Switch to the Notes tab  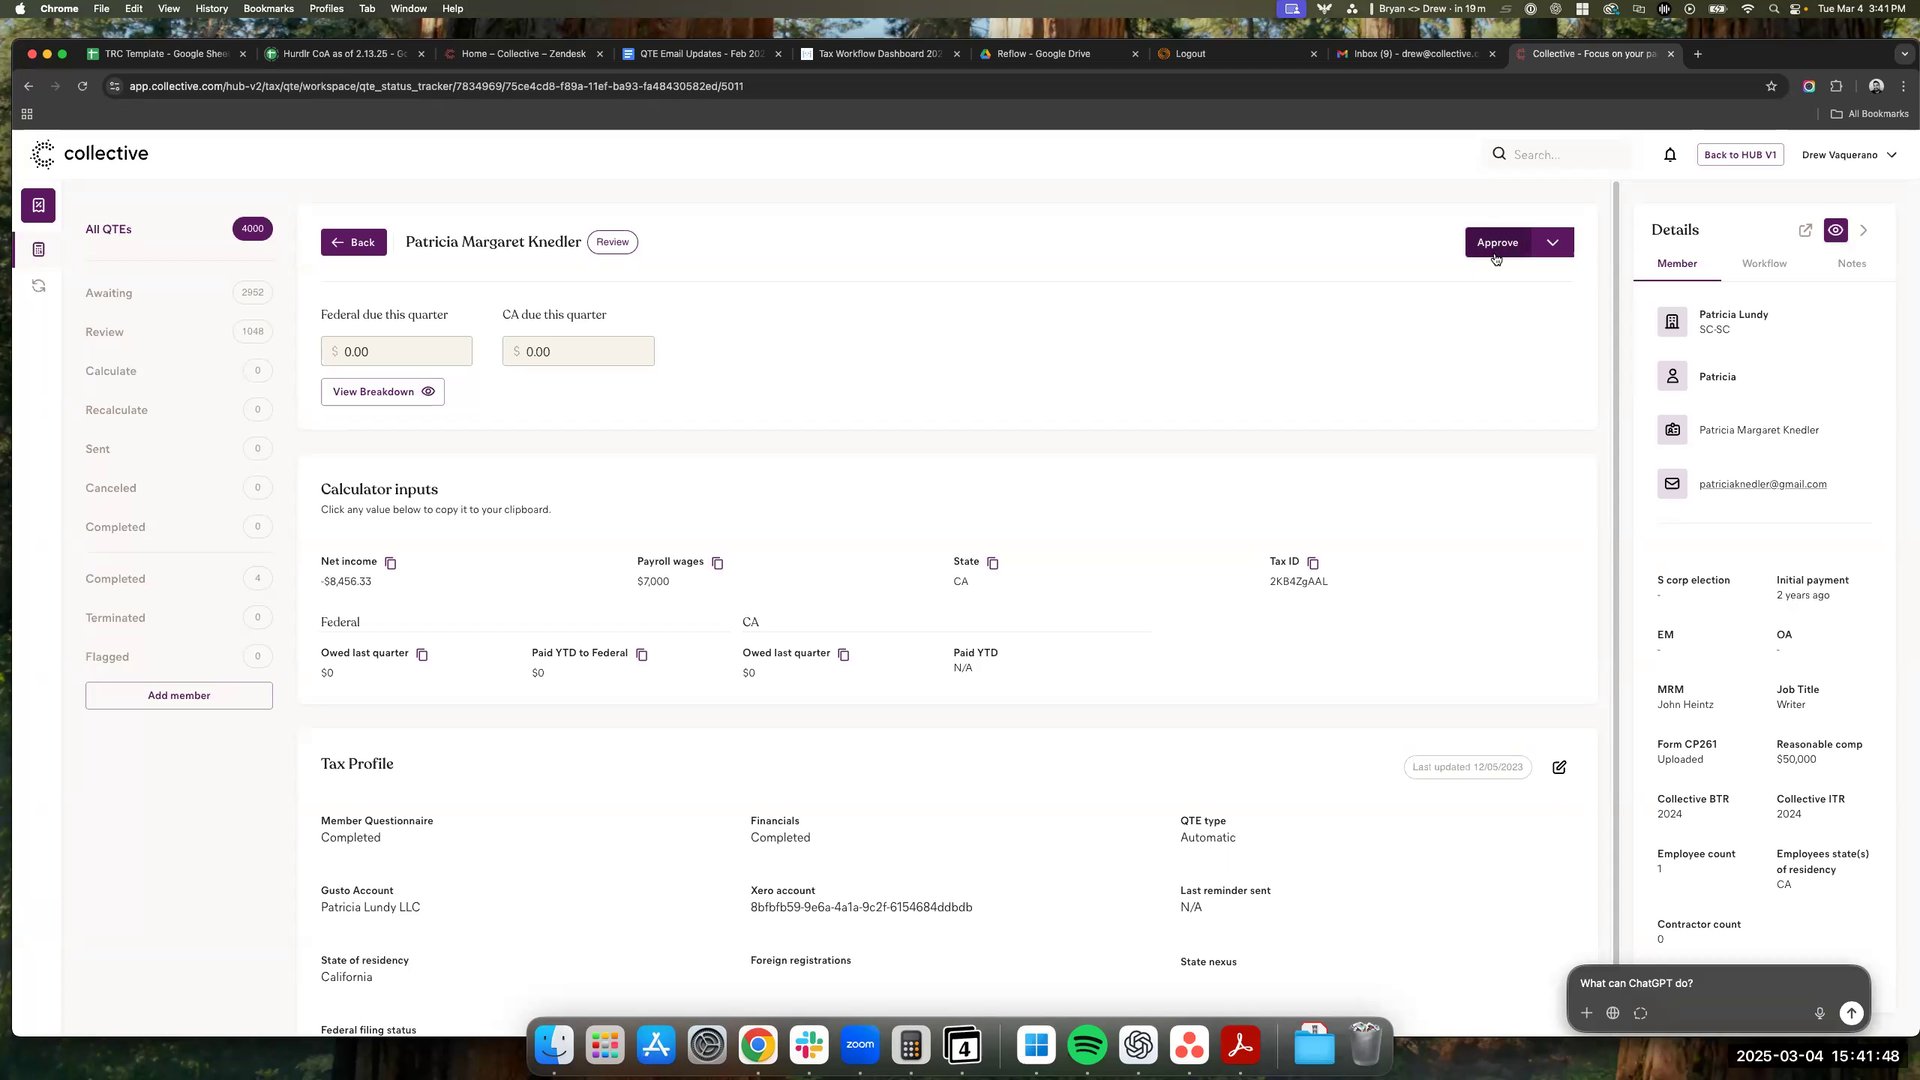click(1851, 264)
